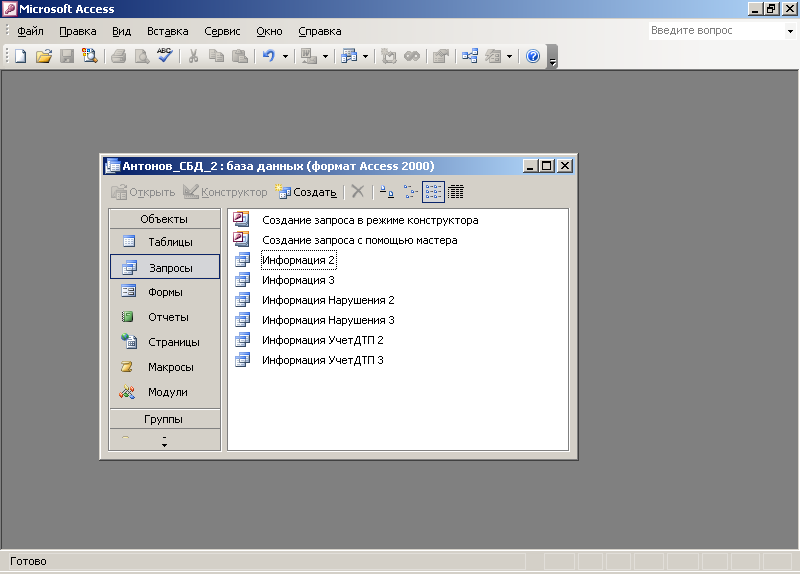
Task: Expand the Analyze dropdown arrow
Action: [365, 57]
